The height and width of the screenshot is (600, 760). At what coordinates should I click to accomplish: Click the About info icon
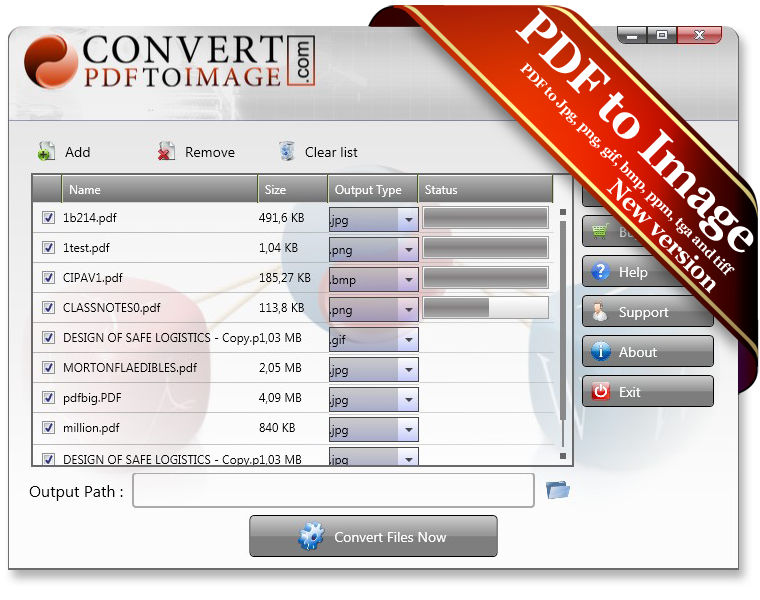pyautogui.click(x=601, y=351)
